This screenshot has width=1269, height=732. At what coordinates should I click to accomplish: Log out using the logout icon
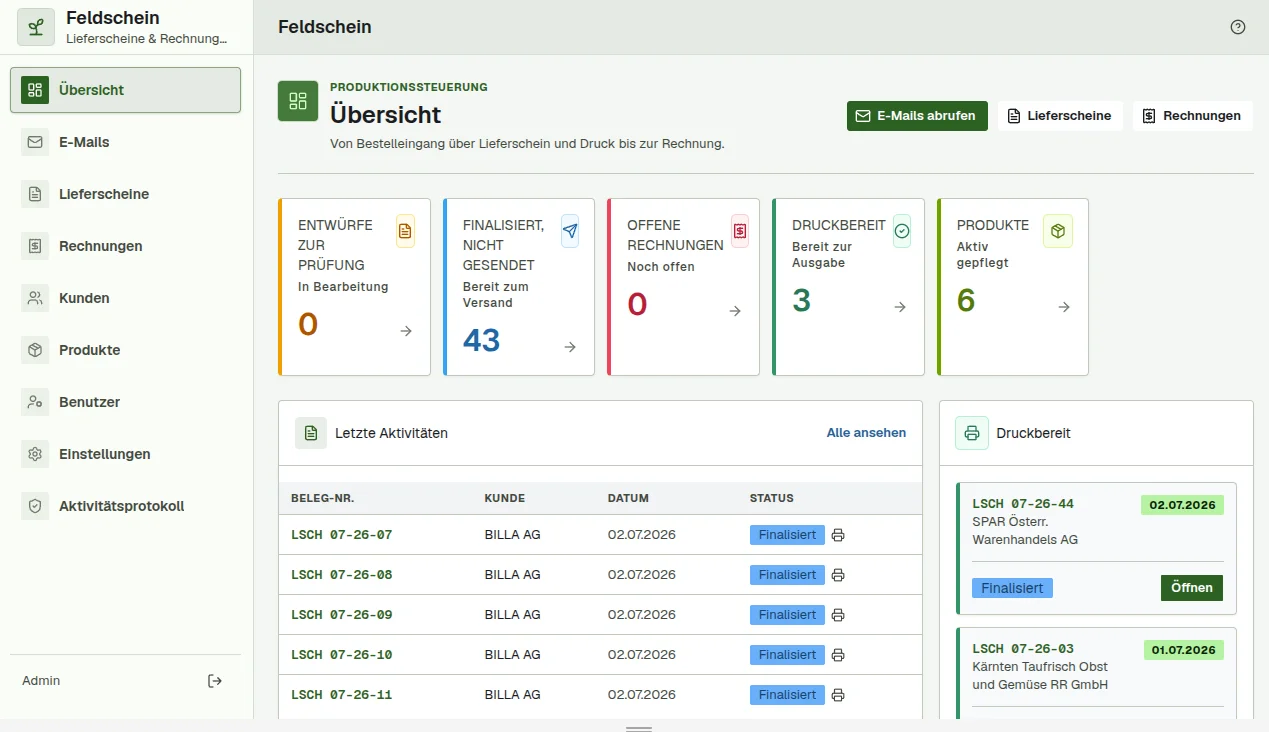pyautogui.click(x=215, y=681)
